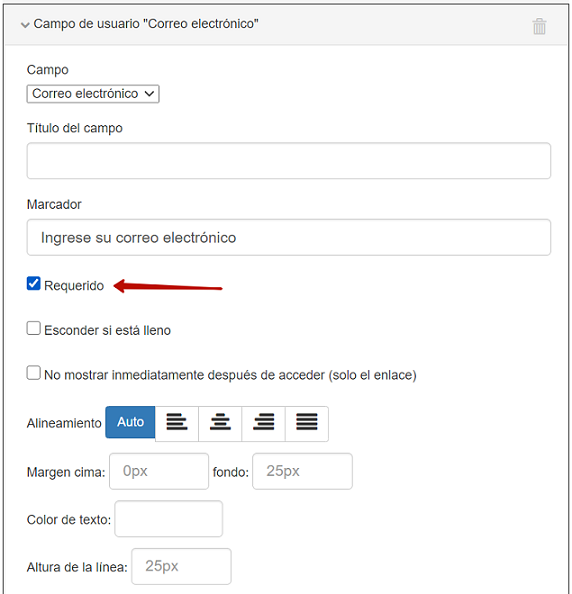Choose the Auto alignment button
The height and width of the screenshot is (594, 572).
130,422
